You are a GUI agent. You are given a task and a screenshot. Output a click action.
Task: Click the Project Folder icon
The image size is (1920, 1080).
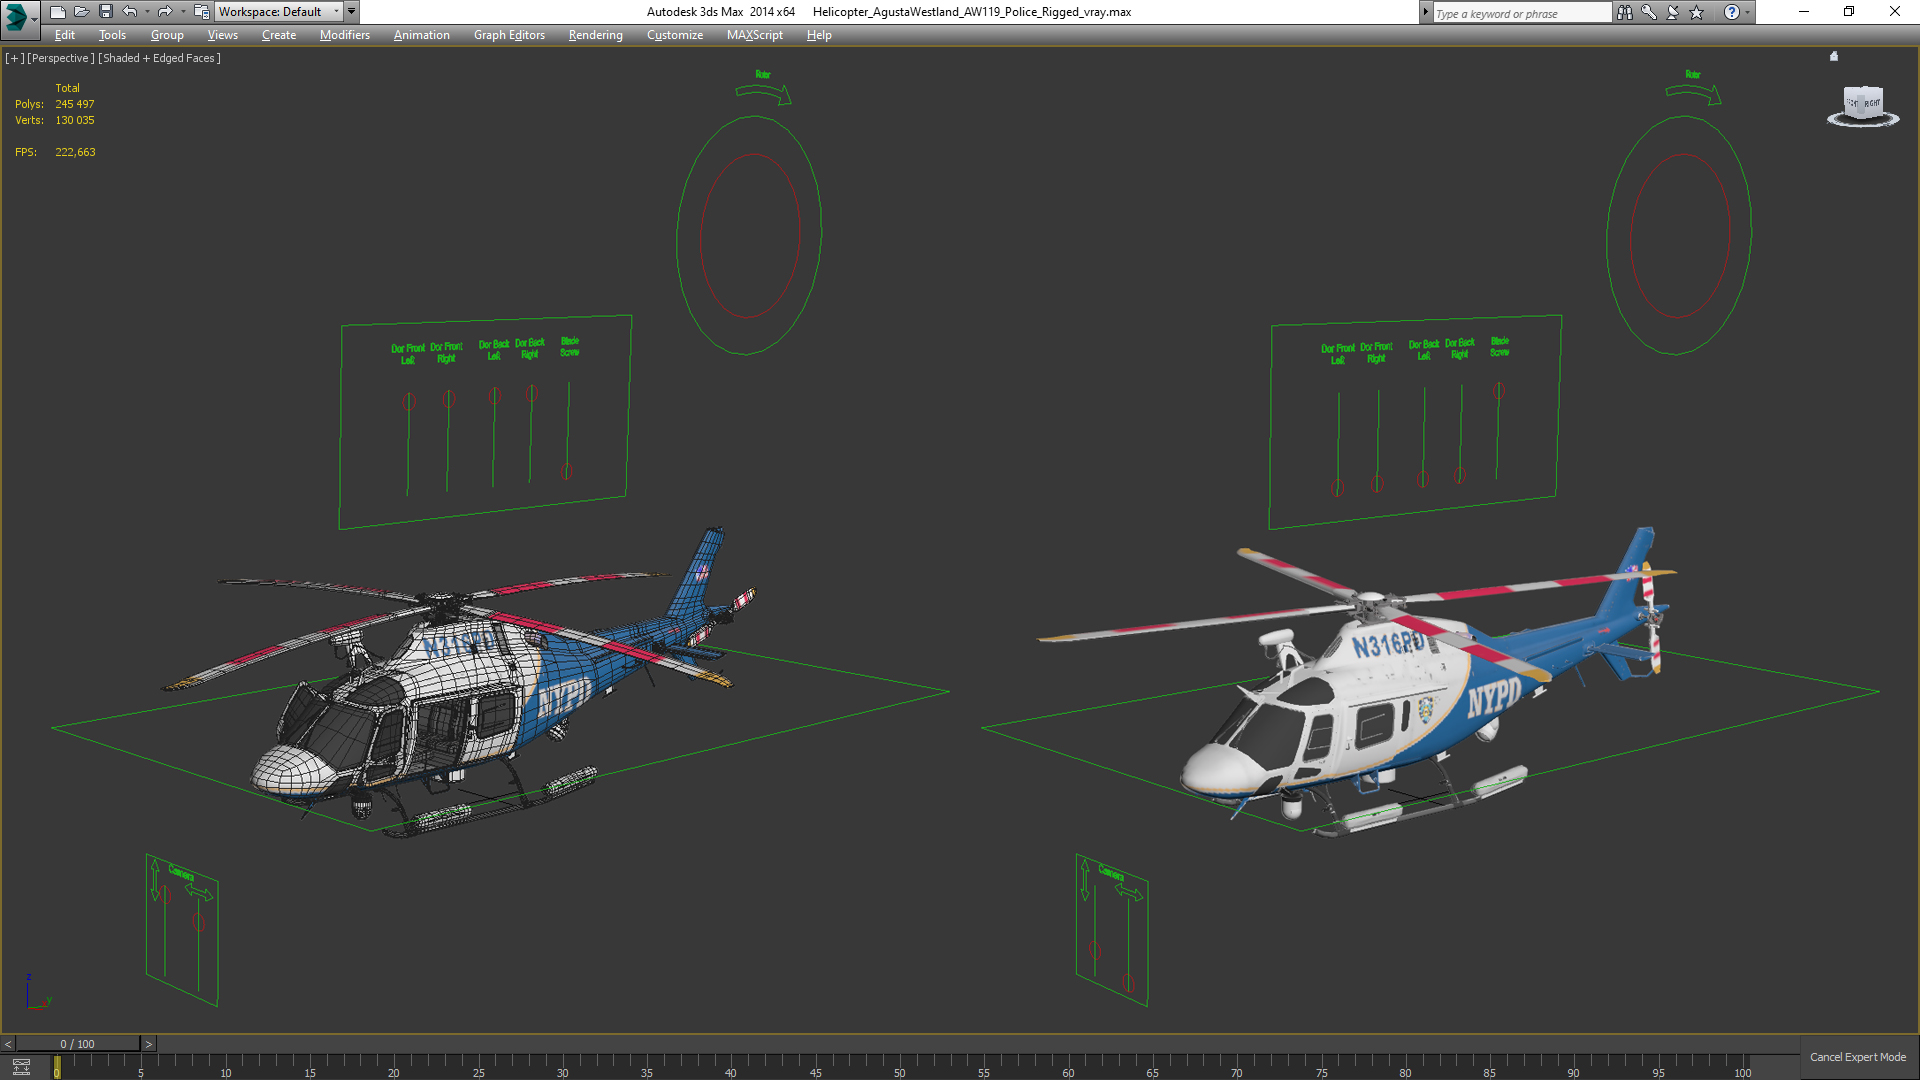[x=201, y=12]
